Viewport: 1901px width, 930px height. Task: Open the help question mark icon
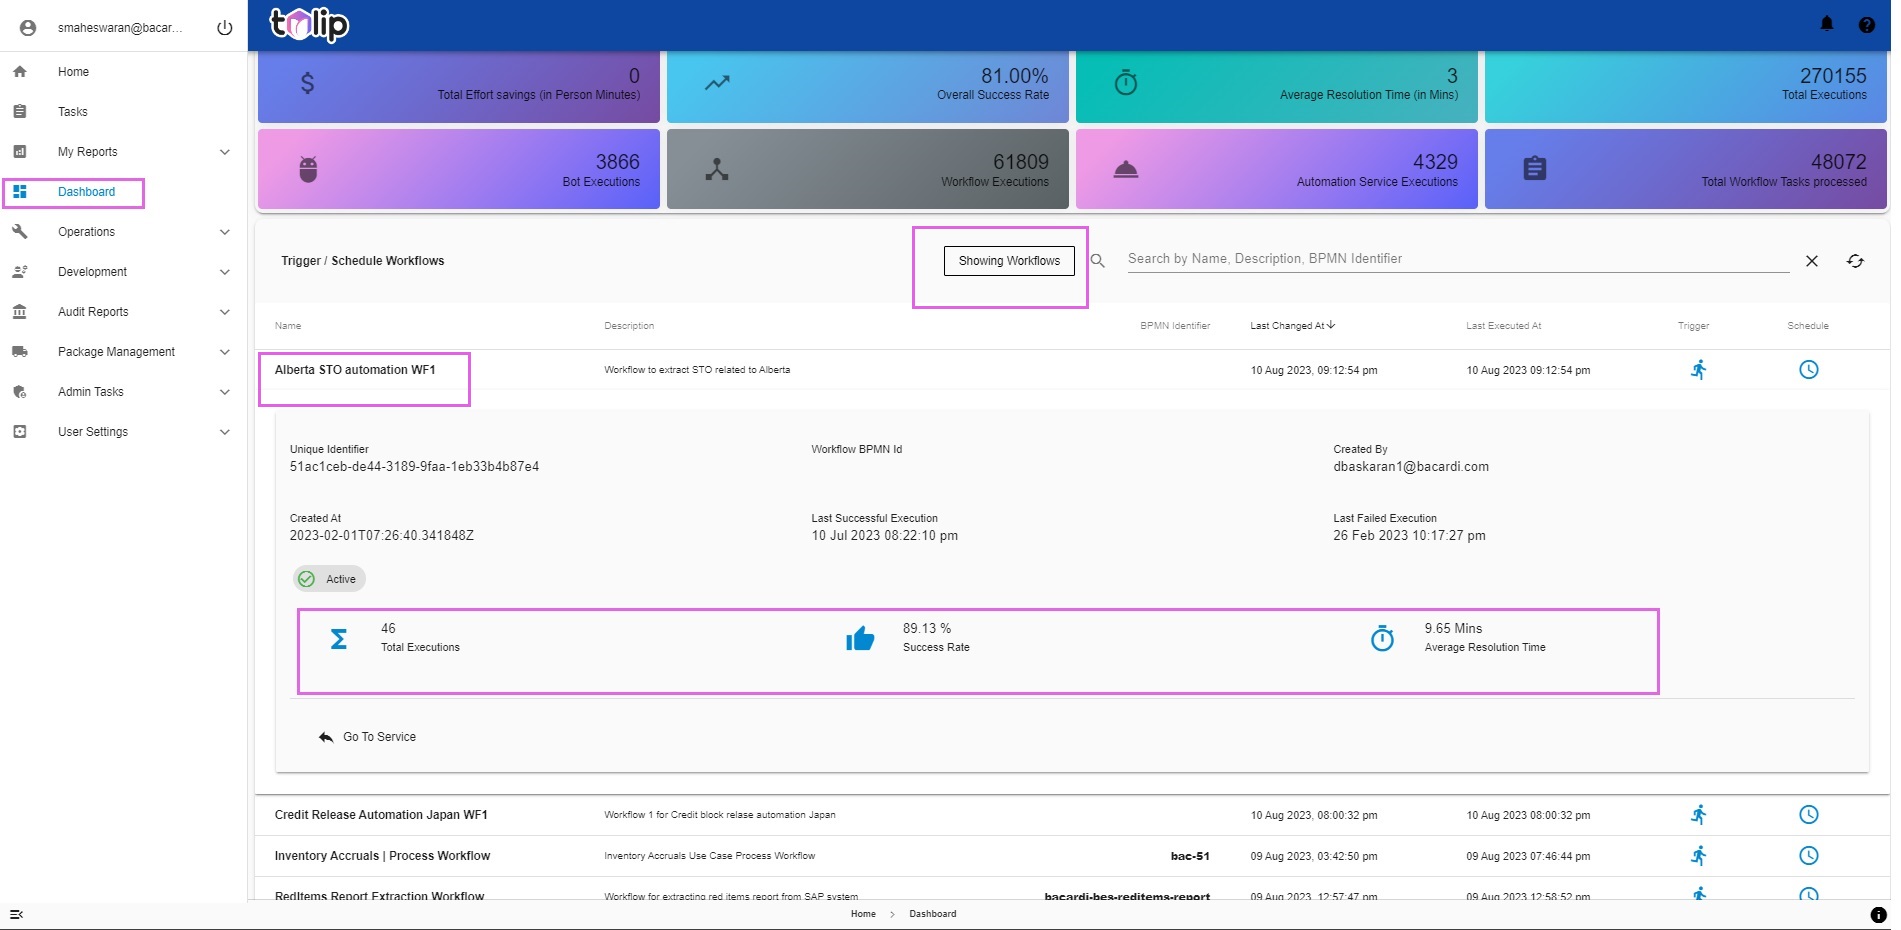click(x=1867, y=25)
